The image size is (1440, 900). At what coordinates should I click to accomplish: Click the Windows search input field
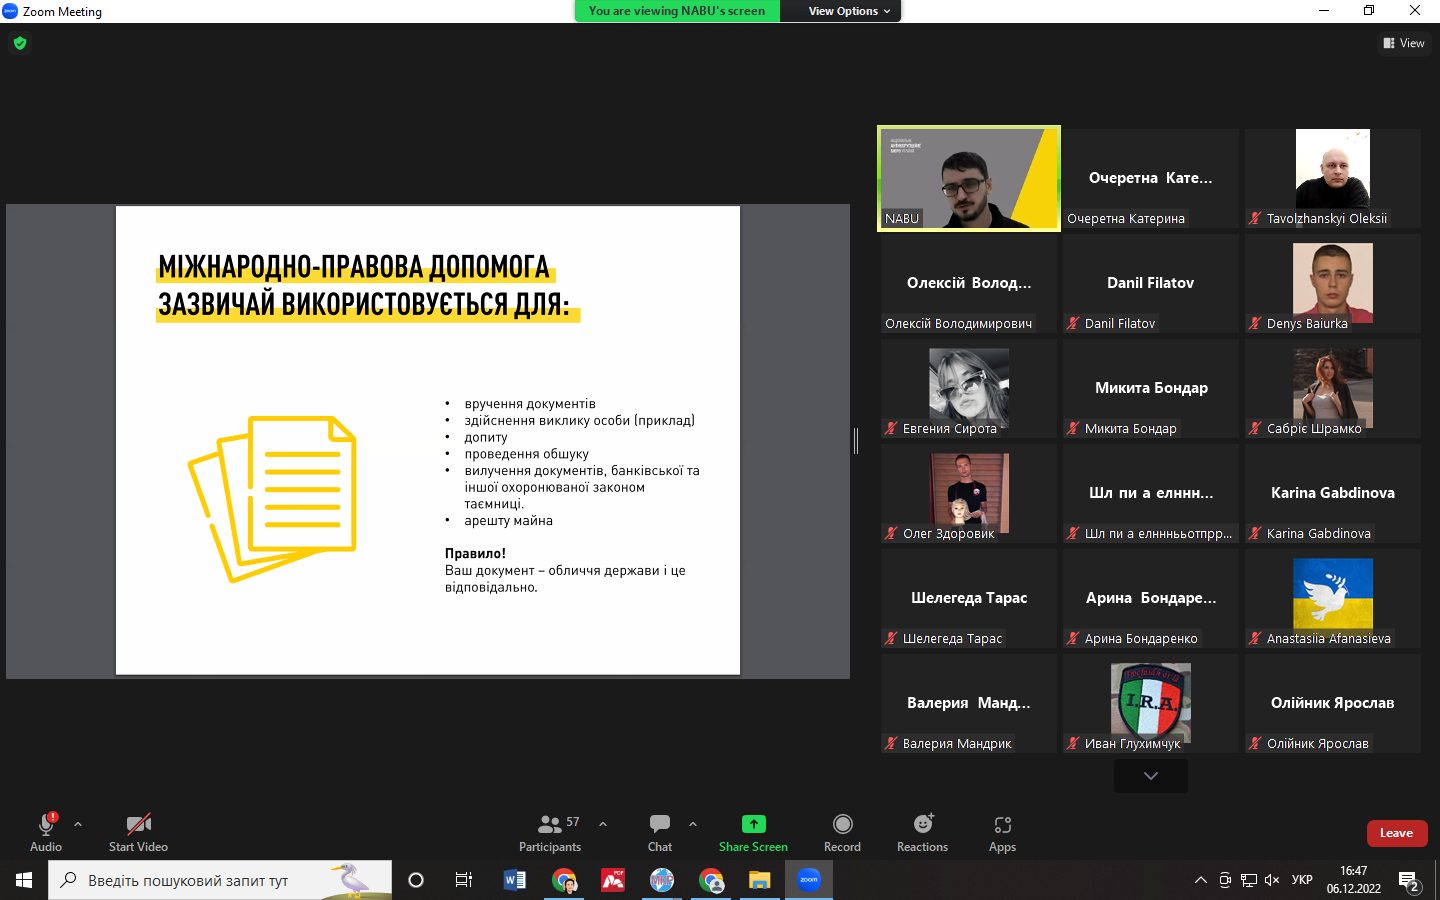(200, 880)
